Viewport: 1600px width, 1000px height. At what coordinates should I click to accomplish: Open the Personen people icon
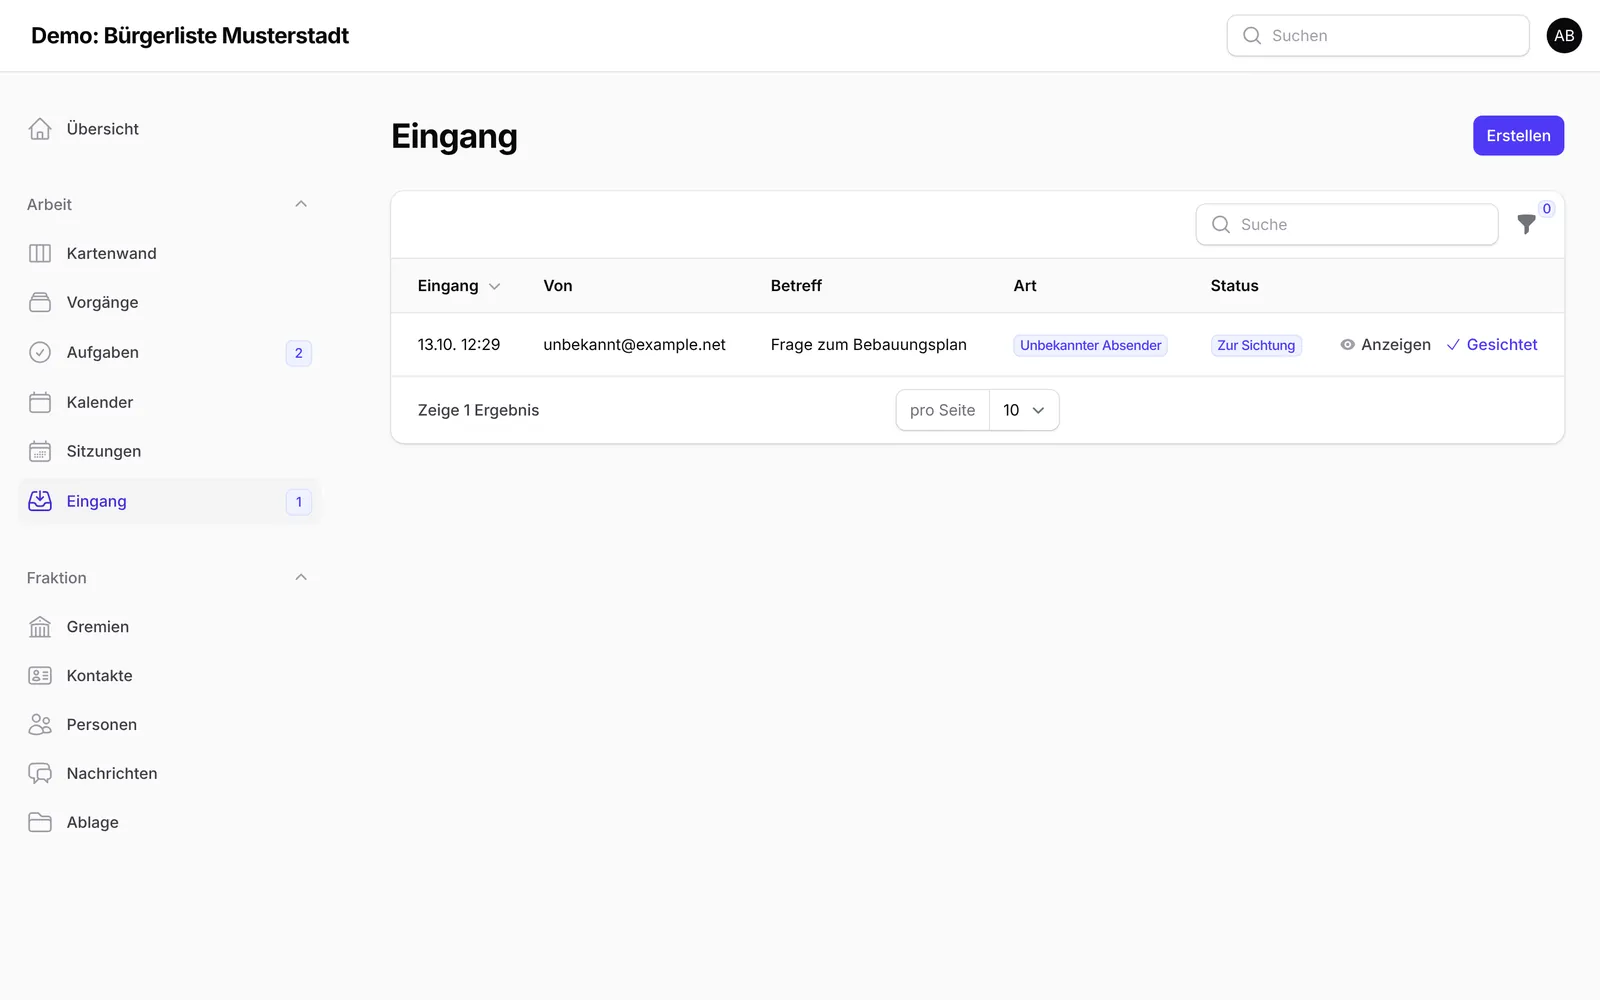pos(40,724)
